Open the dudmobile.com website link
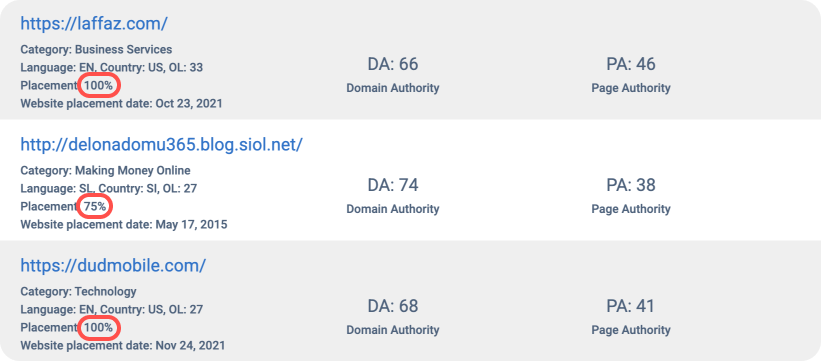The height and width of the screenshot is (361, 821). [113, 266]
